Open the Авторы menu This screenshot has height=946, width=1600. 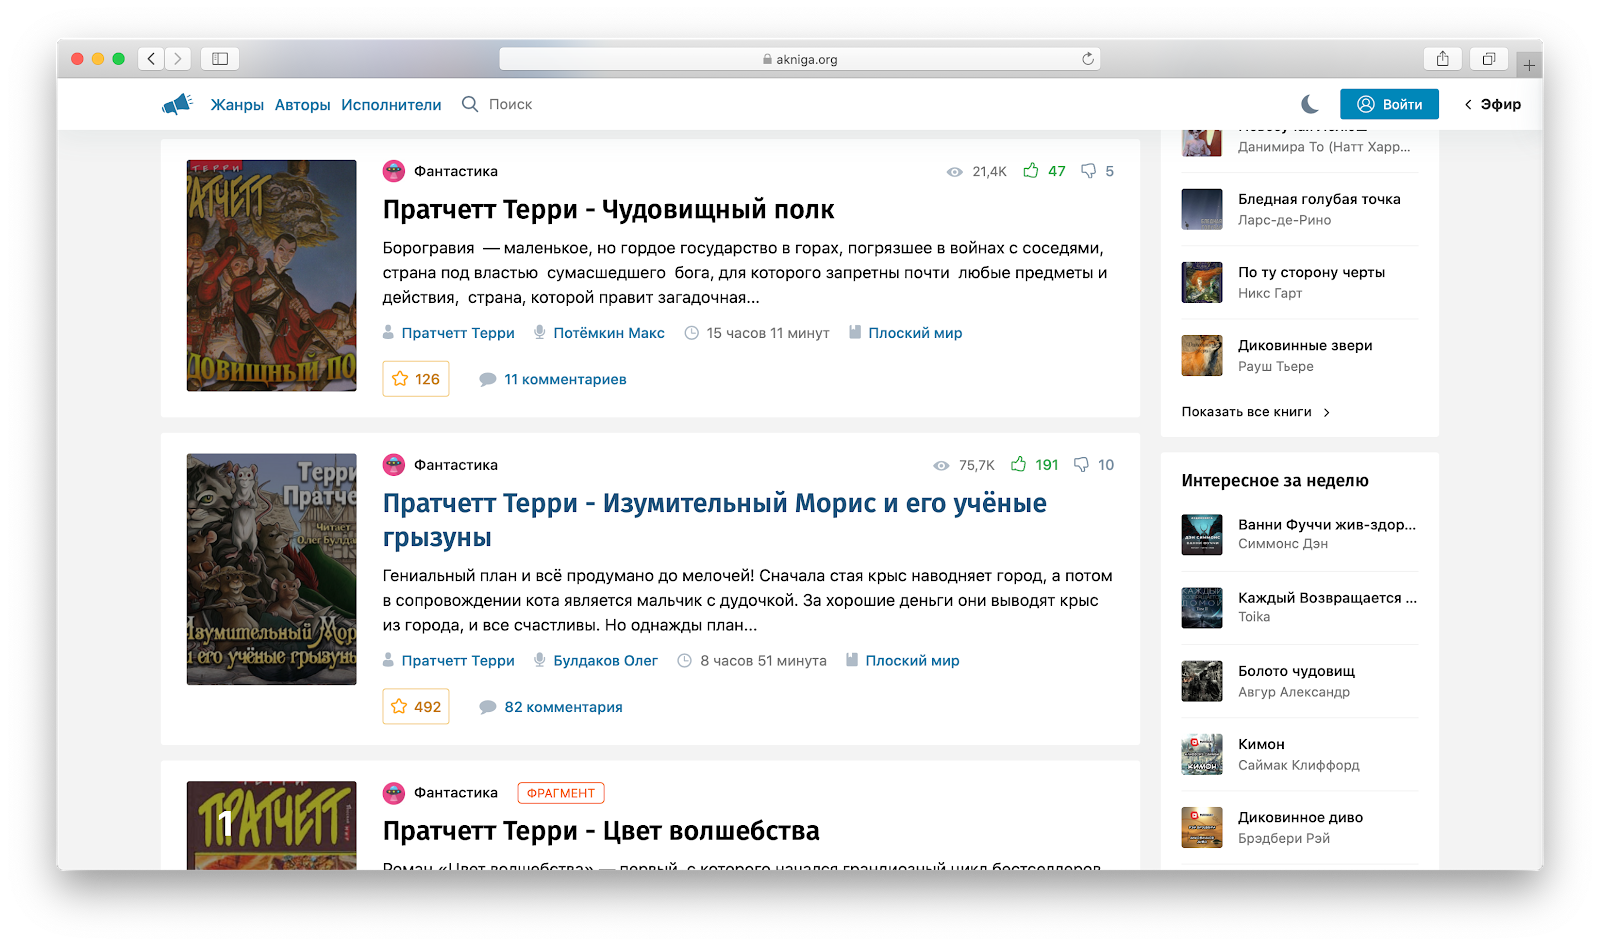pos(303,105)
